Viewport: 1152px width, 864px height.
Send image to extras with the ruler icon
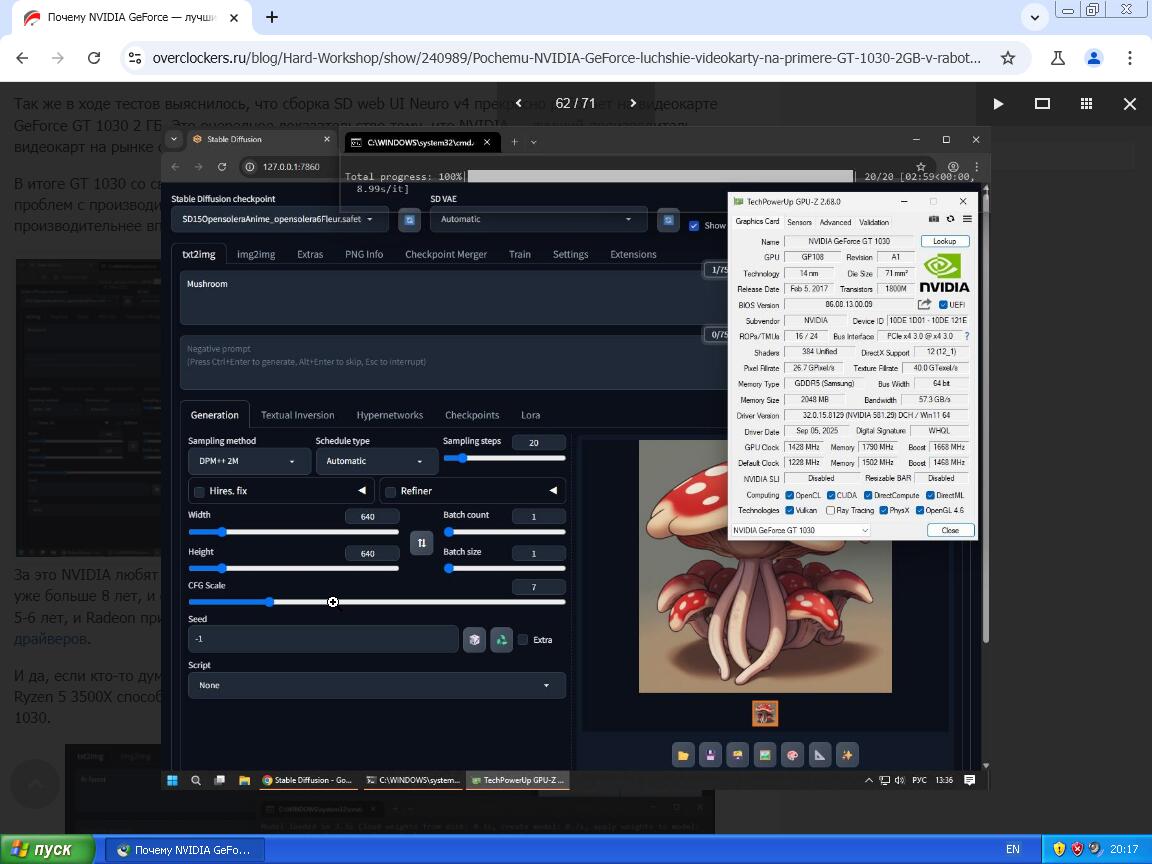(x=819, y=755)
